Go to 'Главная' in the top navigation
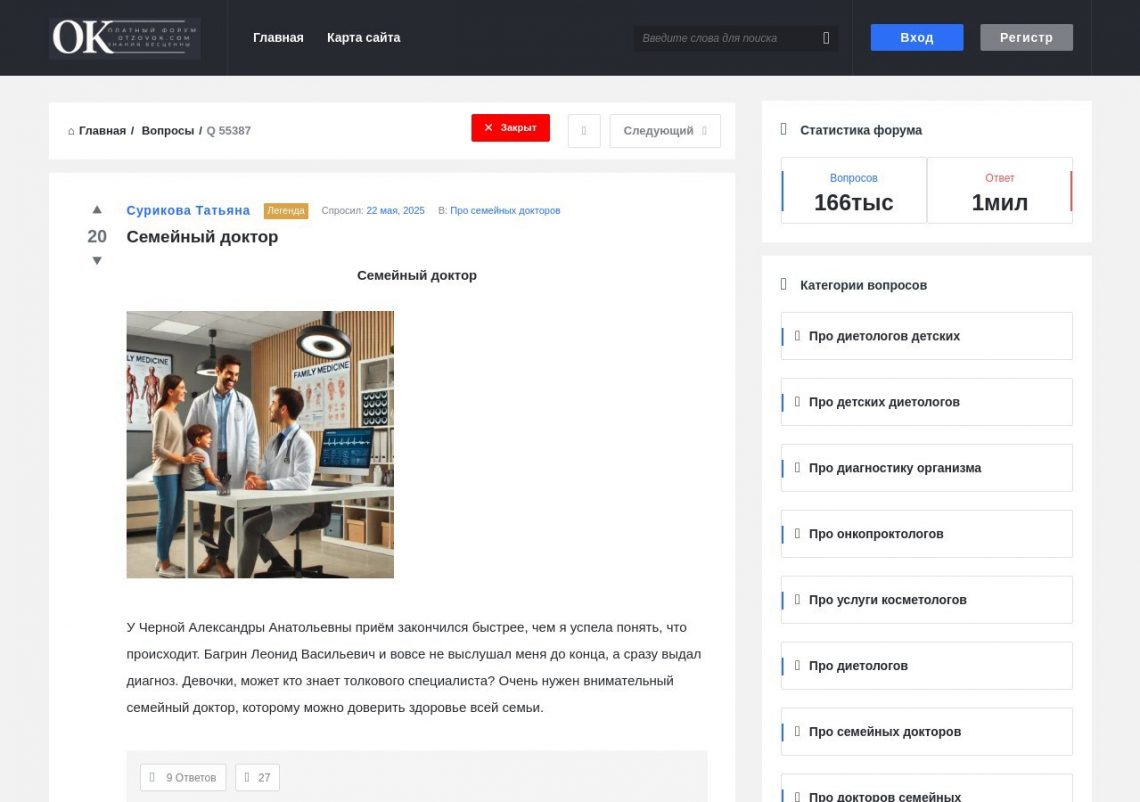 point(277,37)
